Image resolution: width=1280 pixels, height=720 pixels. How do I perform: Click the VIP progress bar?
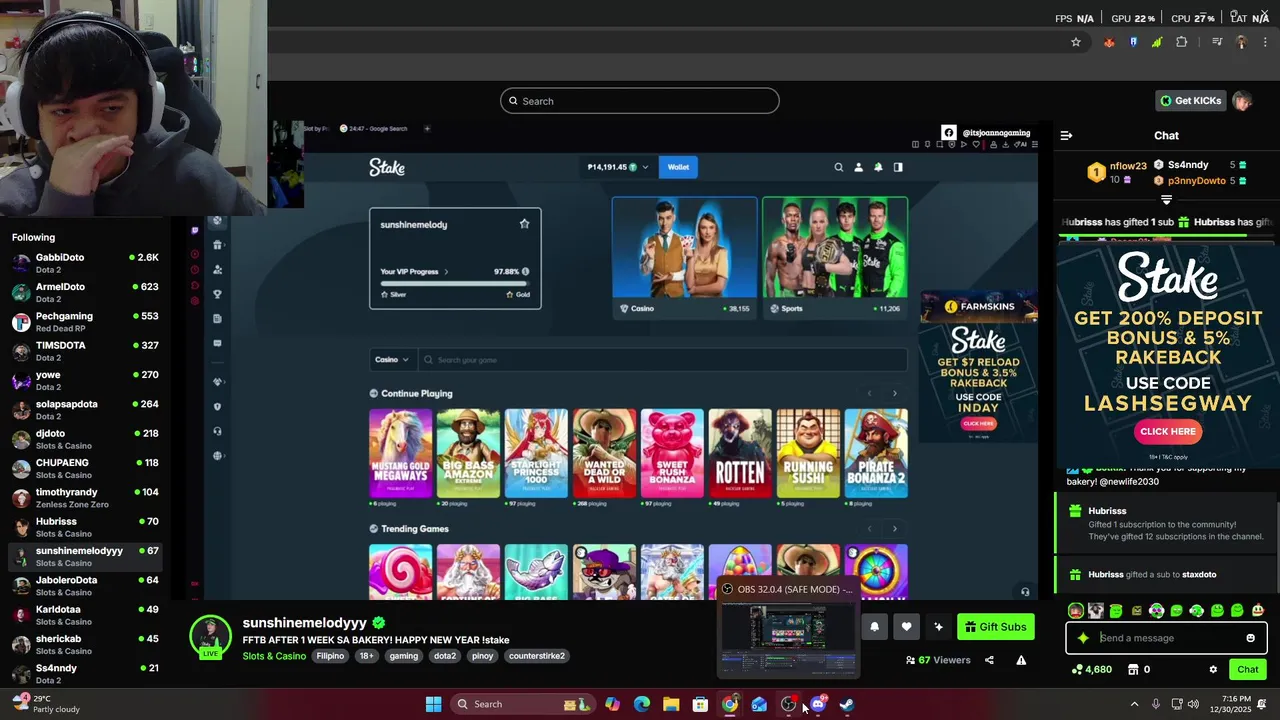tap(455, 282)
